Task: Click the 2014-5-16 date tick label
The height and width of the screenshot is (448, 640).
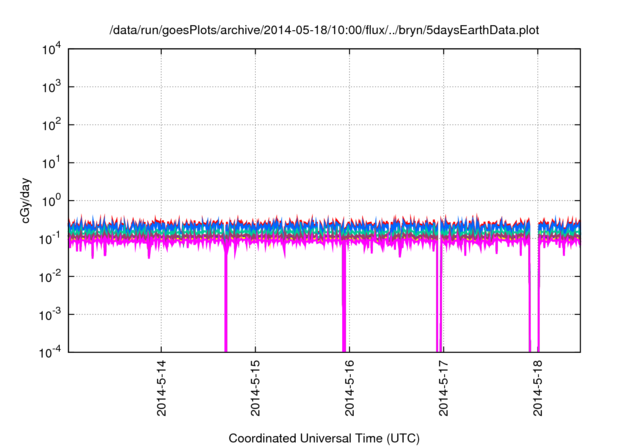Action: tap(350, 388)
